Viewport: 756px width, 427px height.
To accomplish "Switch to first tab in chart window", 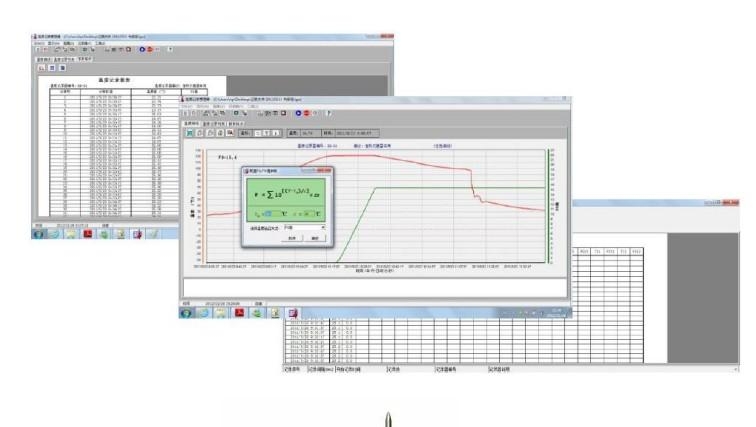I will point(192,124).
